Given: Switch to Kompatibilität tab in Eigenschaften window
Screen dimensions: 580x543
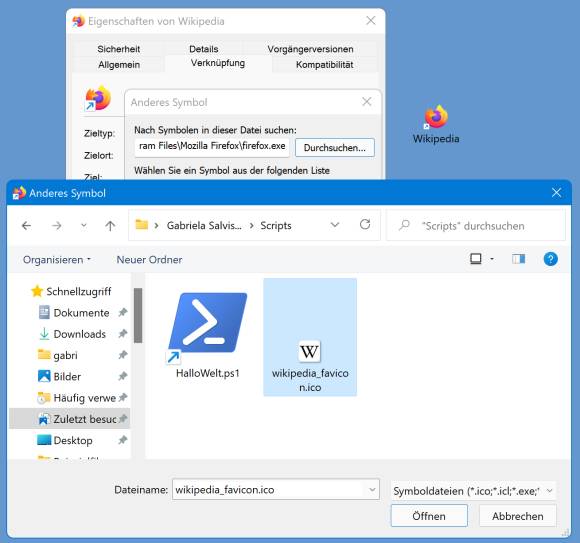Looking at the screenshot, I should (325, 65).
